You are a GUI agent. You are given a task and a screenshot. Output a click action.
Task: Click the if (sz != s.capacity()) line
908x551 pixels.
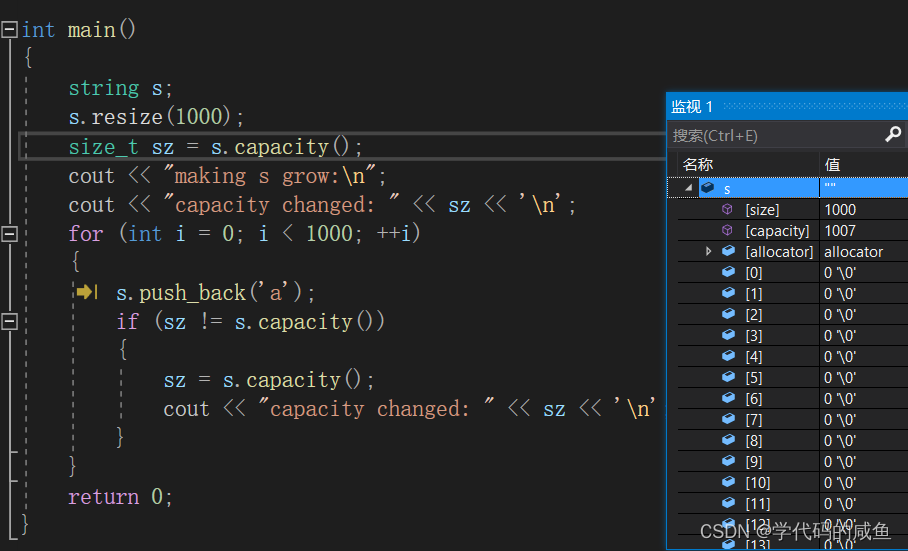pyautogui.click(x=251, y=321)
